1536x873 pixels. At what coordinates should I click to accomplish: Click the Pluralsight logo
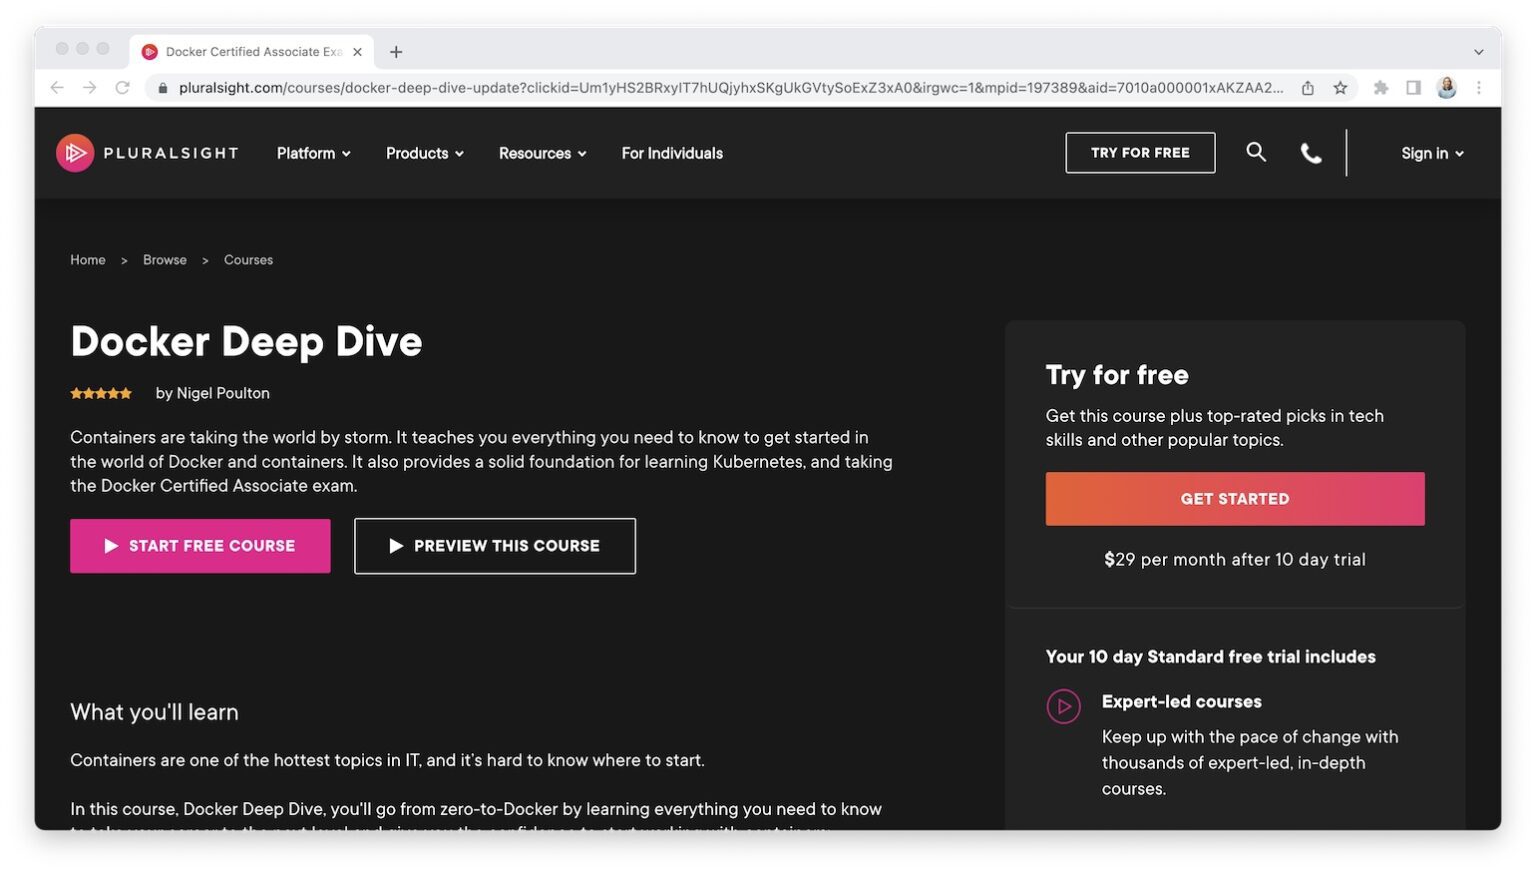tap(146, 152)
